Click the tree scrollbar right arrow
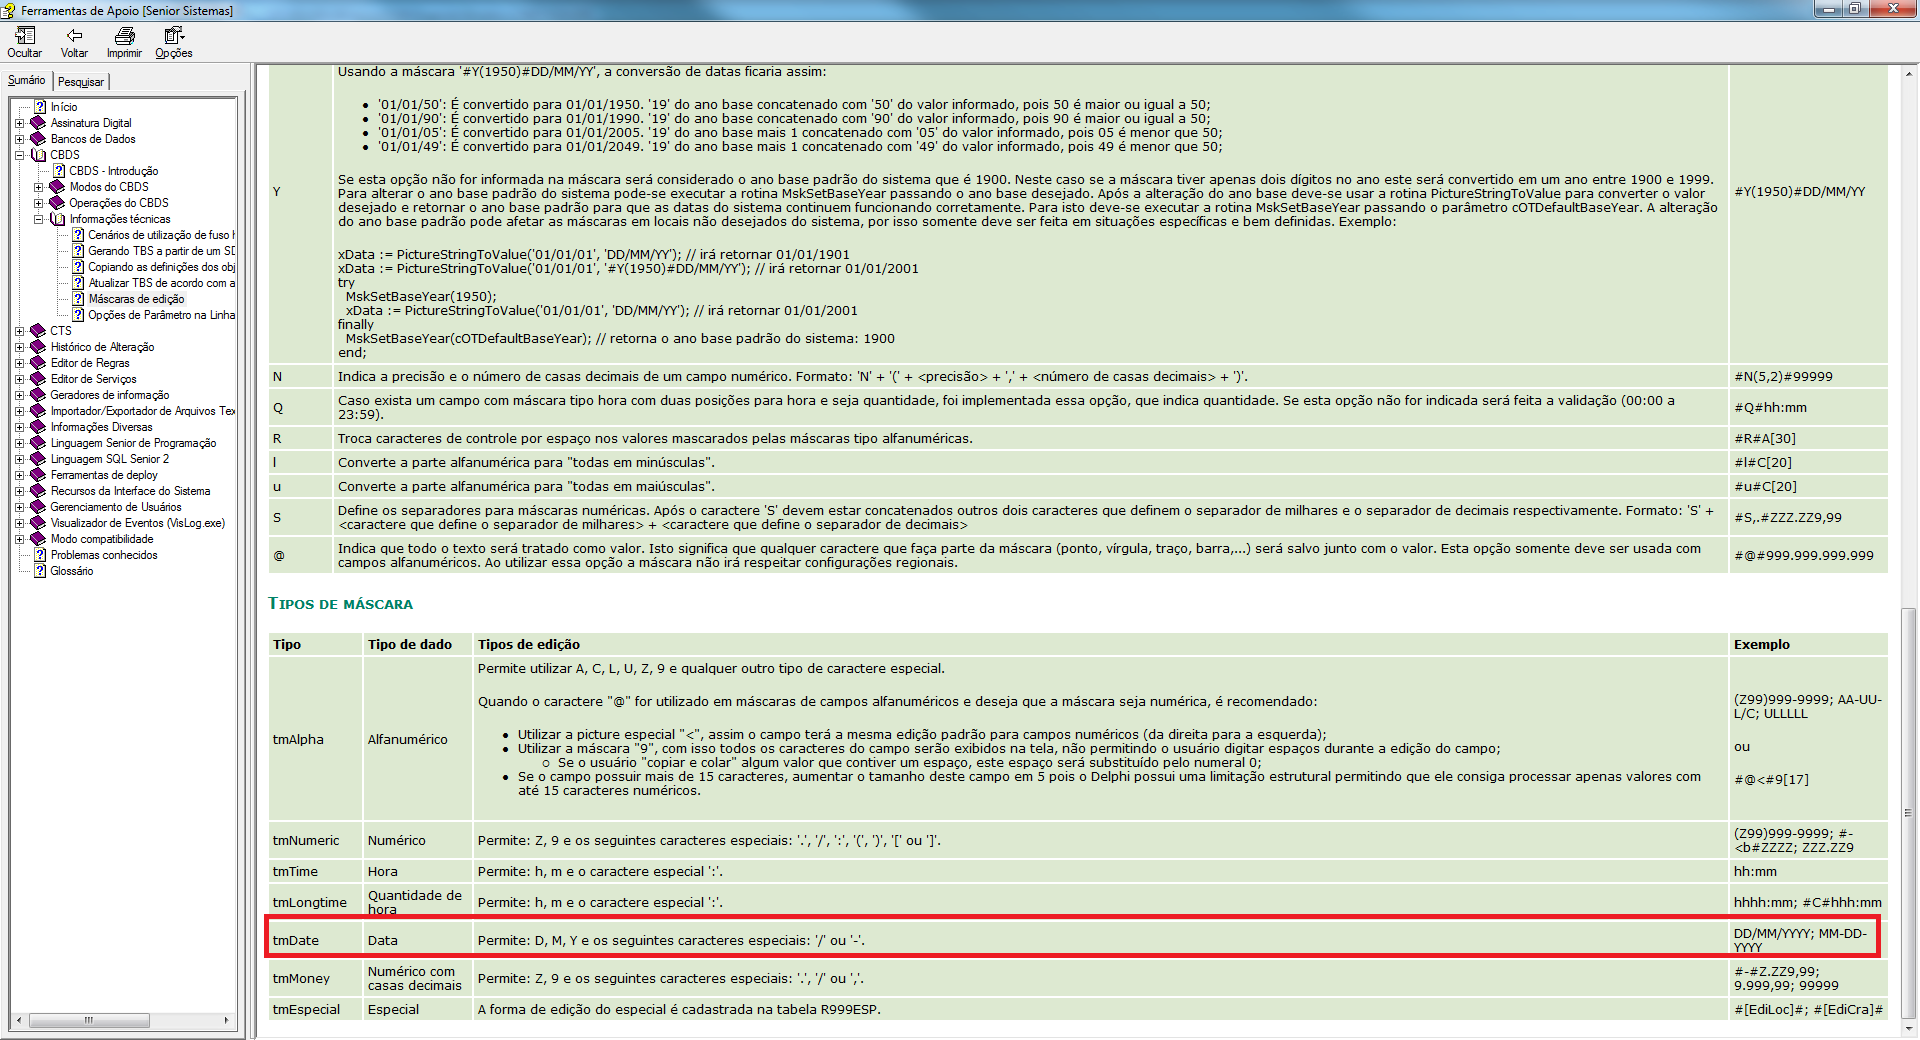 (227, 1020)
